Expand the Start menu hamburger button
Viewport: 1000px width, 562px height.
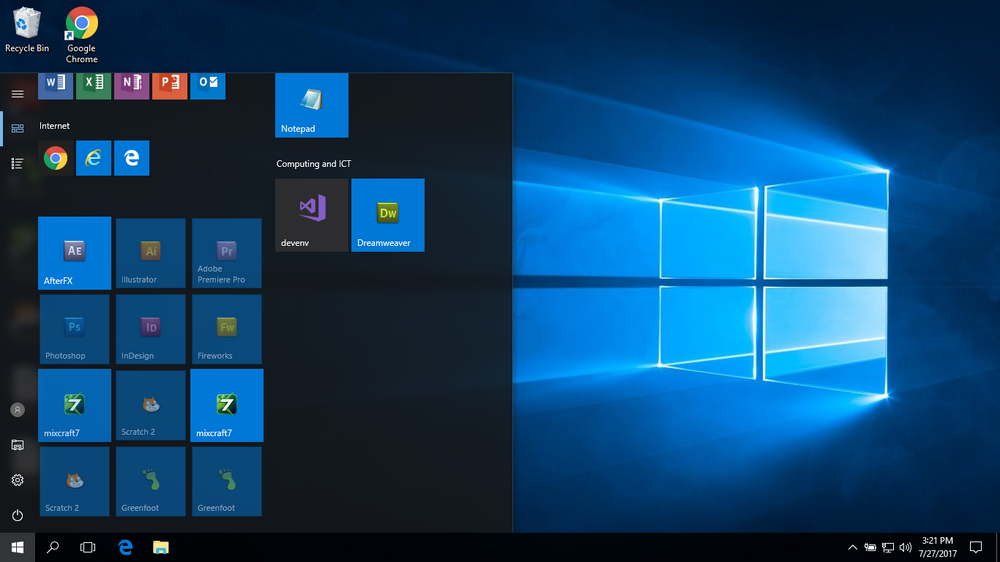tap(17, 94)
